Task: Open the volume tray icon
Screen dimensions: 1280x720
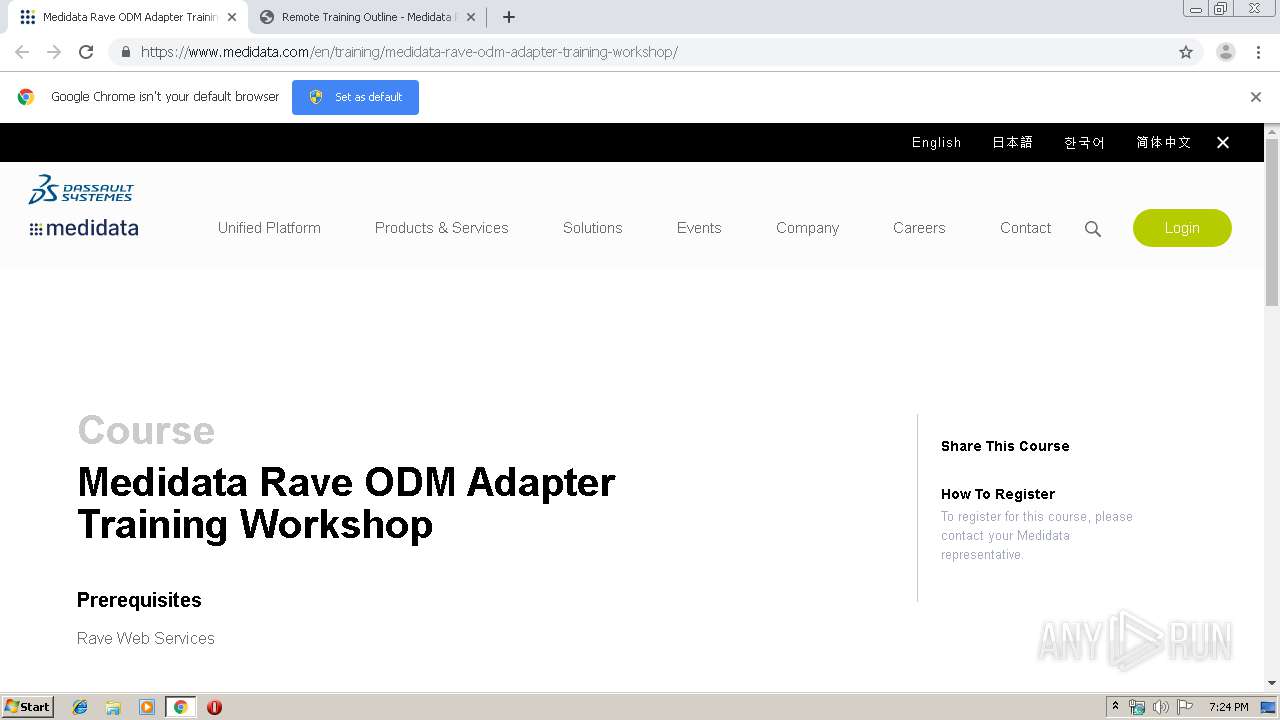Action: (1161, 707)
